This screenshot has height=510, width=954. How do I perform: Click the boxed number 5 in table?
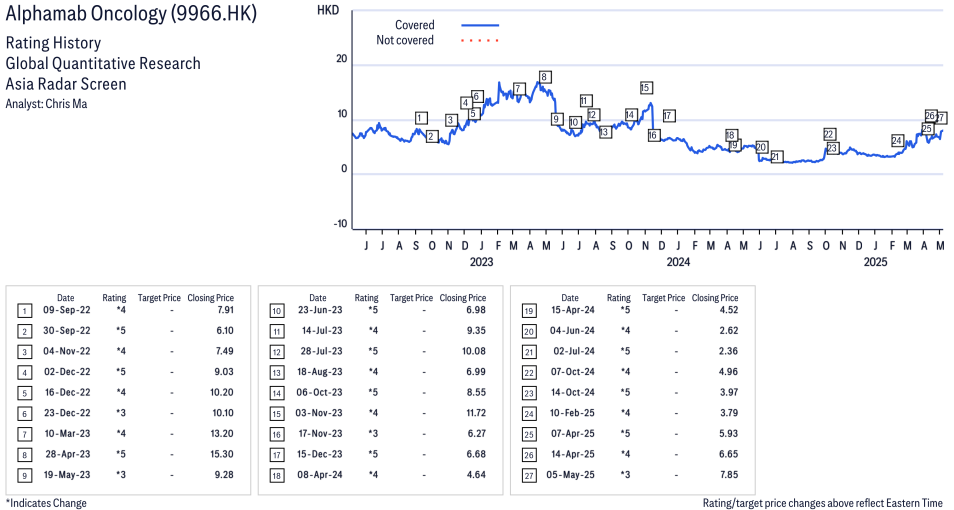(24, 394)
